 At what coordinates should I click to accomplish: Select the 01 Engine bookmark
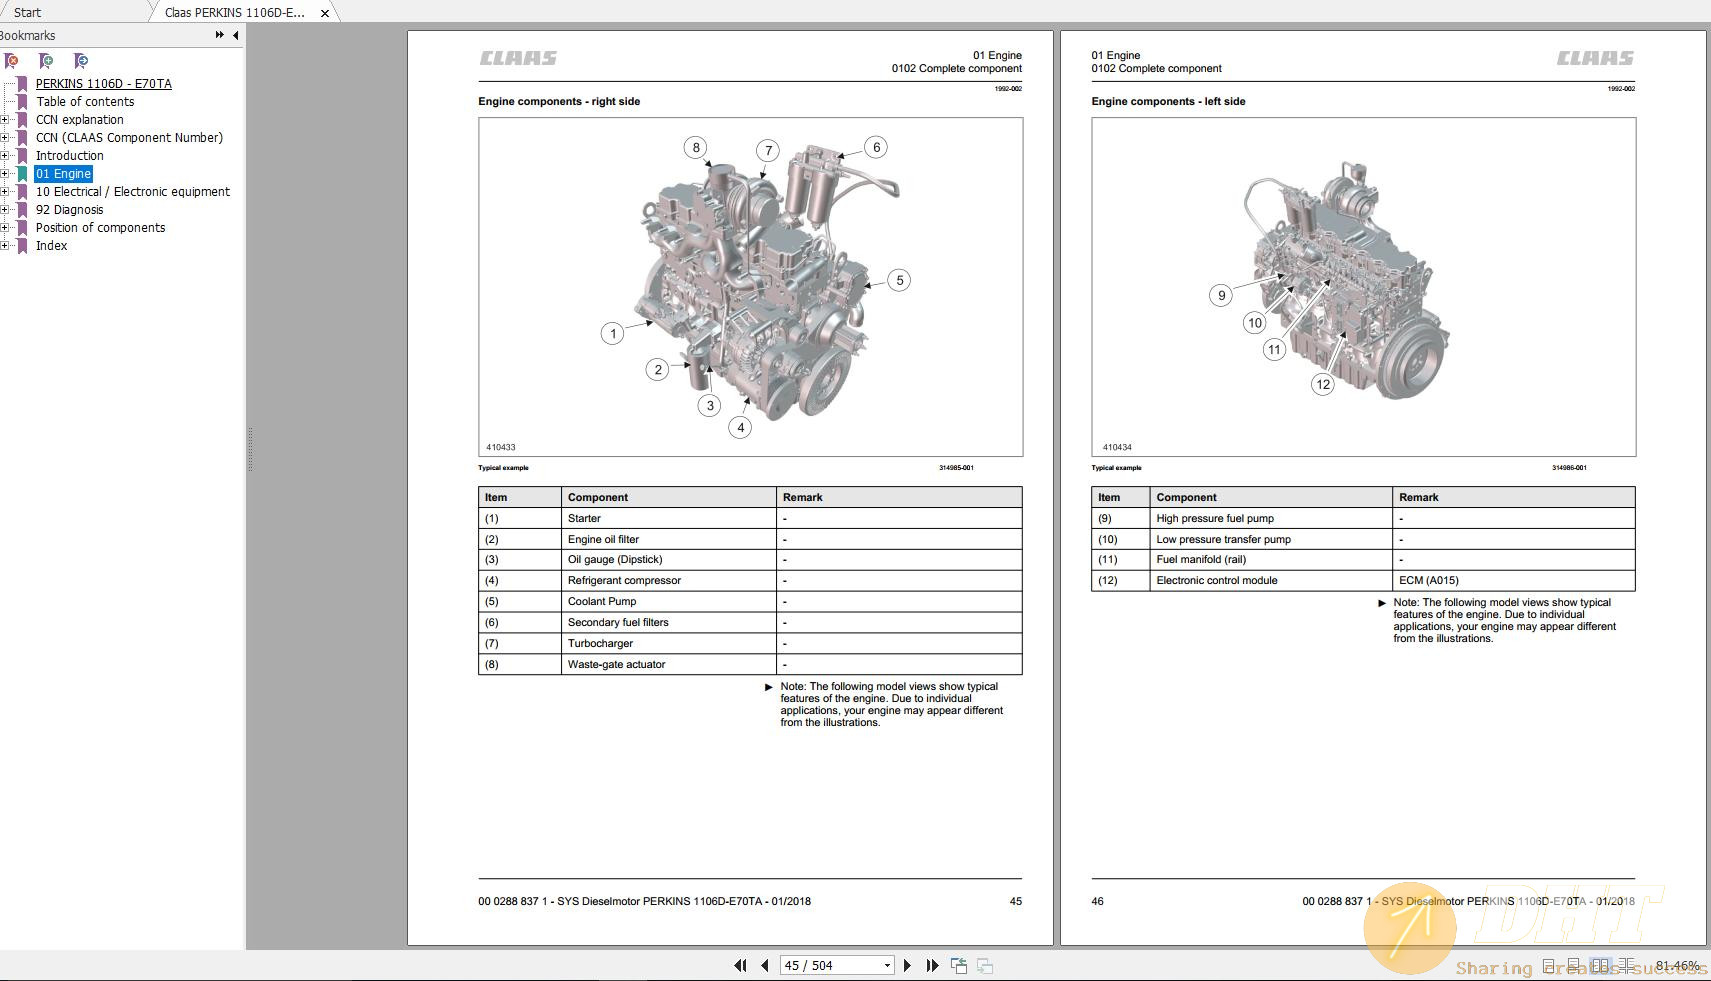click(64, 174)
